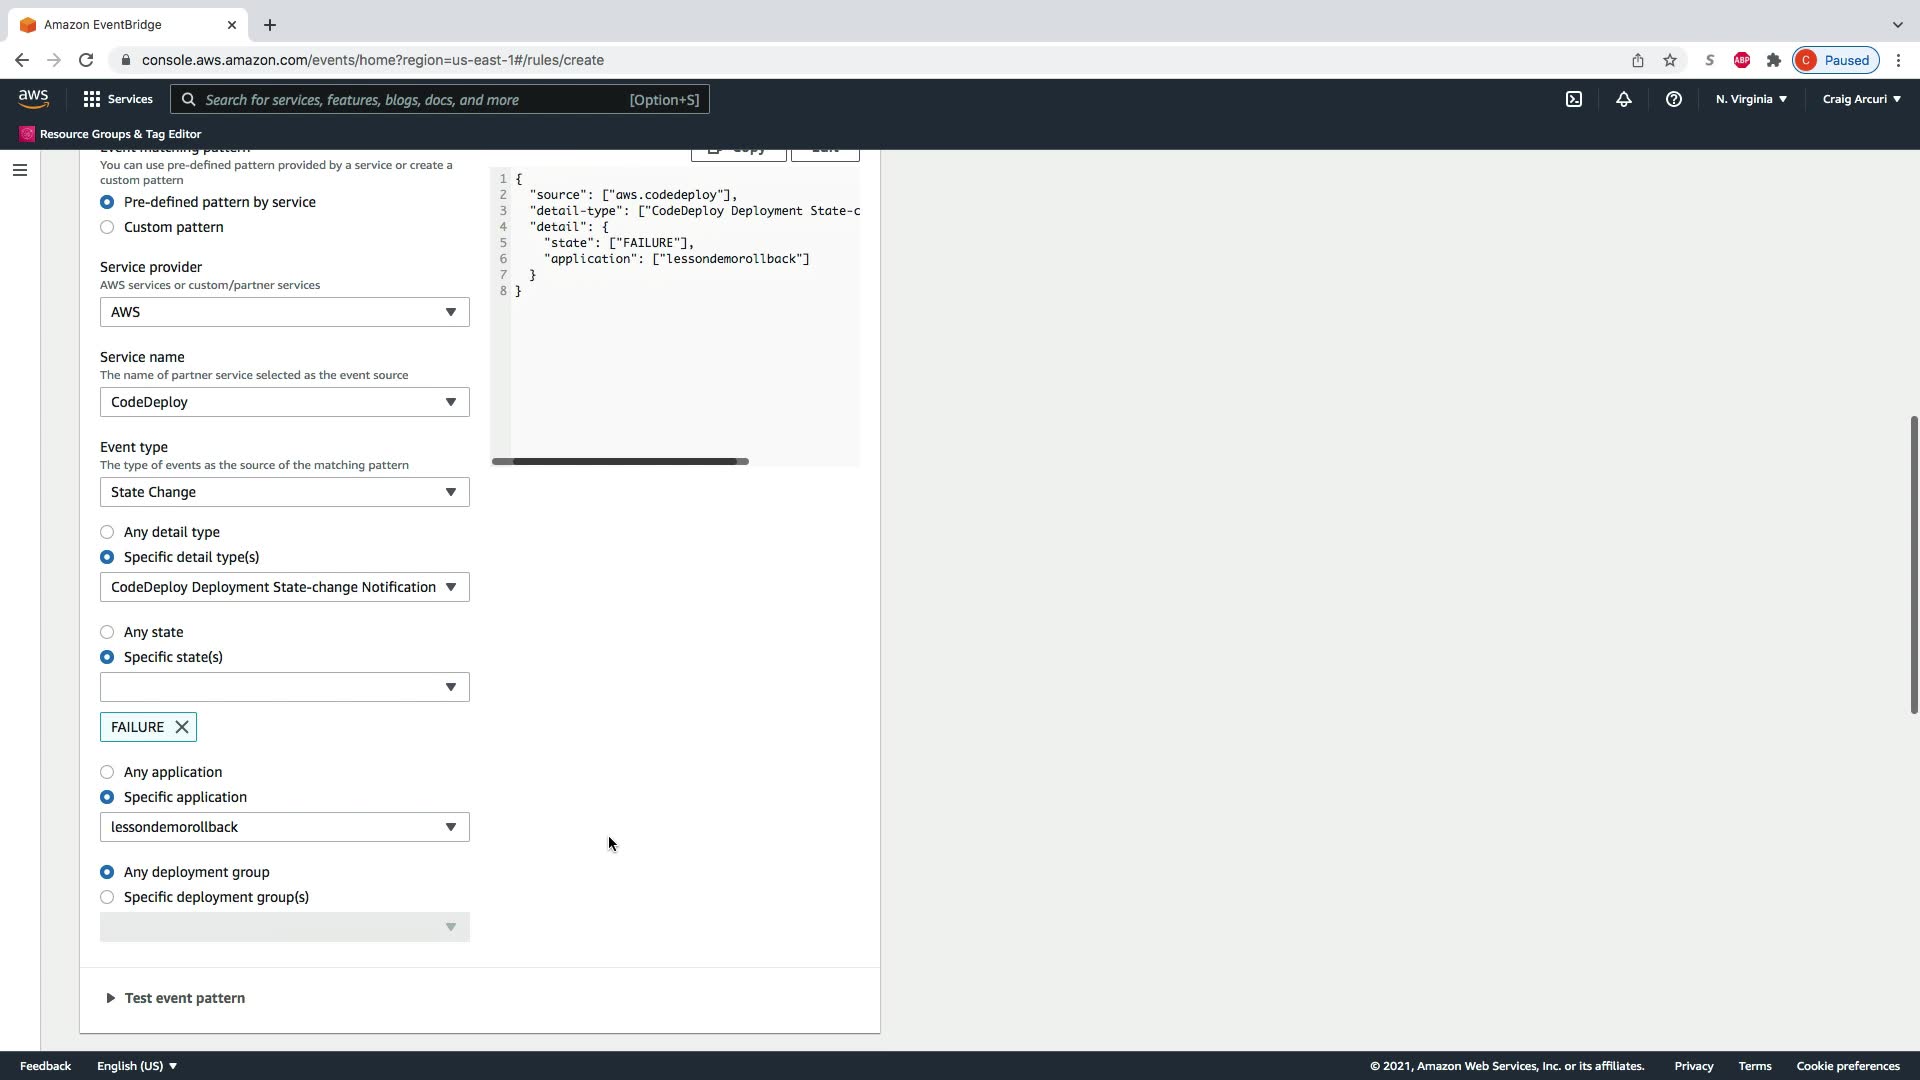This screenshot has height=1080, width=1920.
Task: Open the browser extensions puzzle icon
Action: tap(1773, 60)
